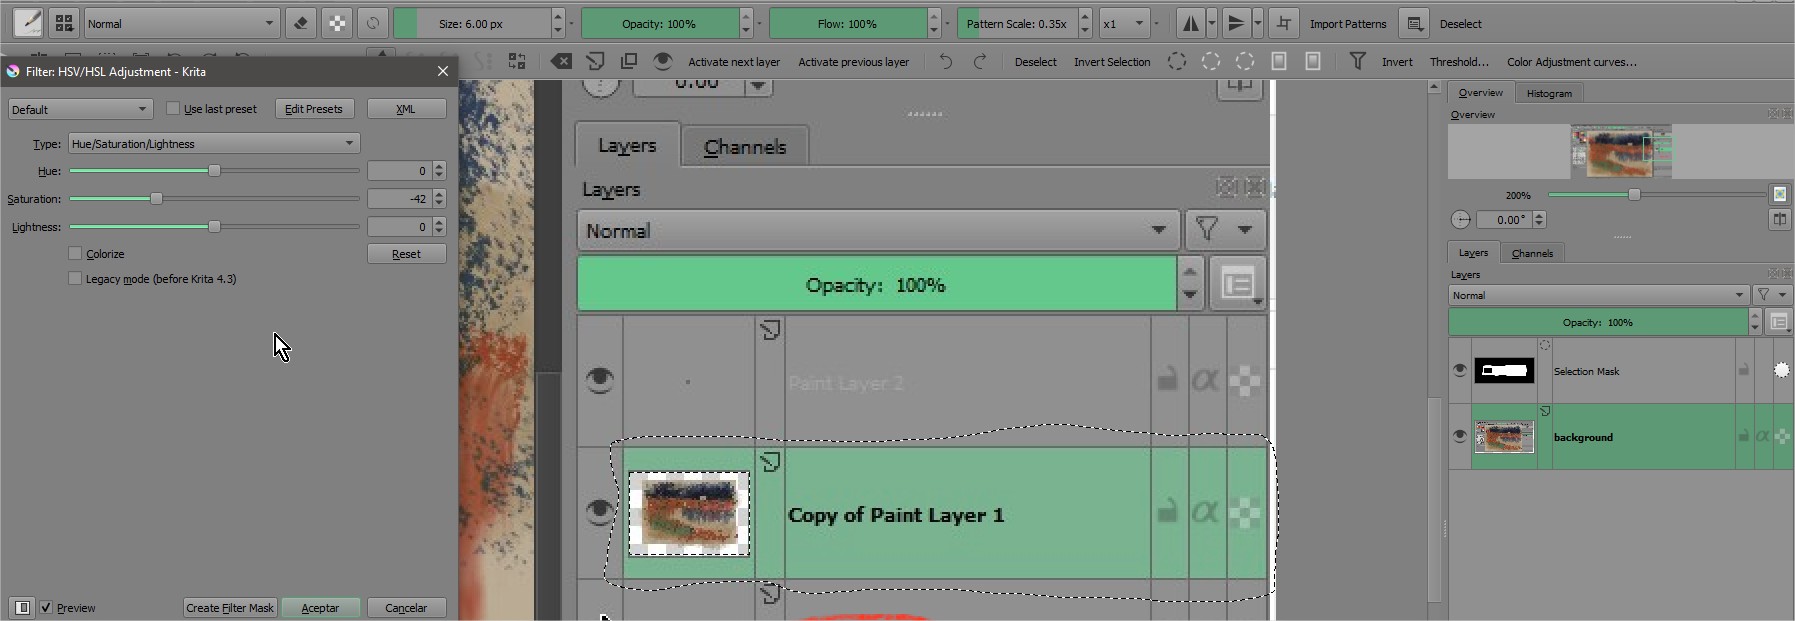
Task: Open the brush editor settings icon
Action: click(x=28, y=23)
